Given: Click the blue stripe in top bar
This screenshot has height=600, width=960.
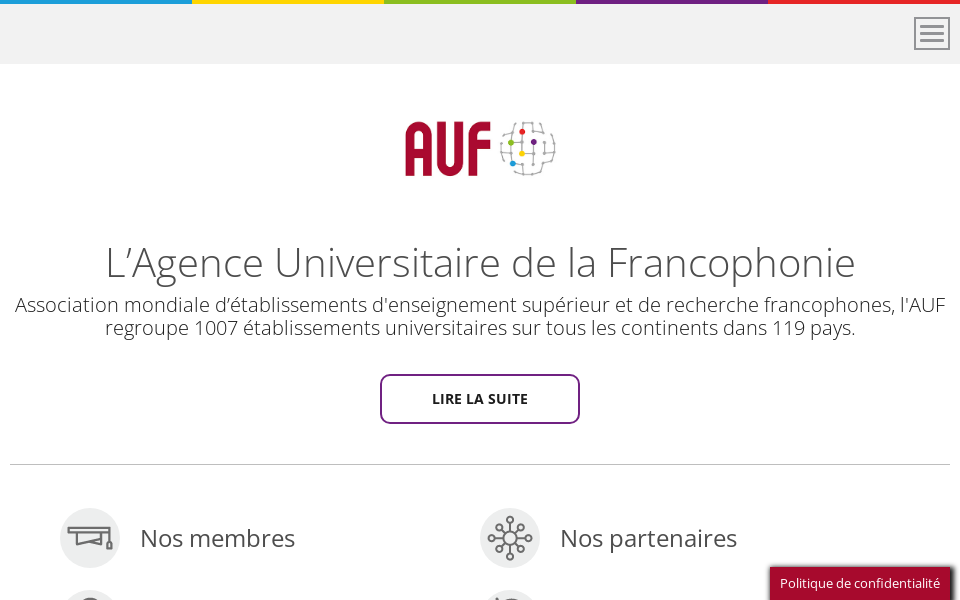Looking at the screenshot, I should pyautogui.click(x=96, y=2).
